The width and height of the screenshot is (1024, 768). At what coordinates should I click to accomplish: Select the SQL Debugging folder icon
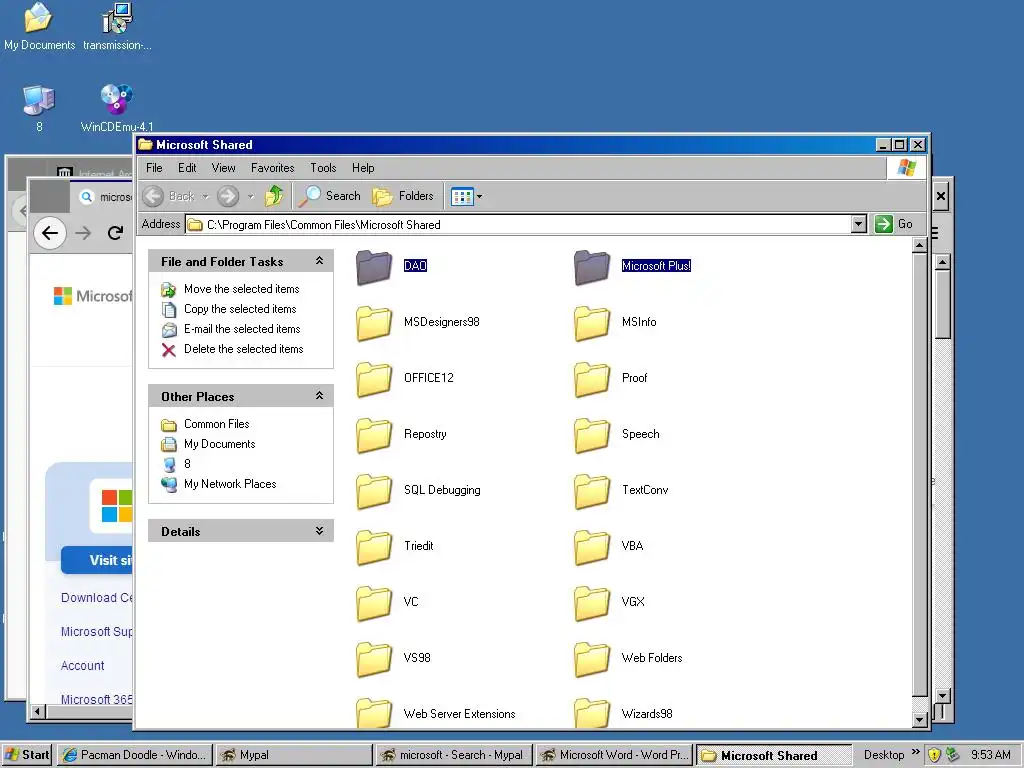coord(374,491)
